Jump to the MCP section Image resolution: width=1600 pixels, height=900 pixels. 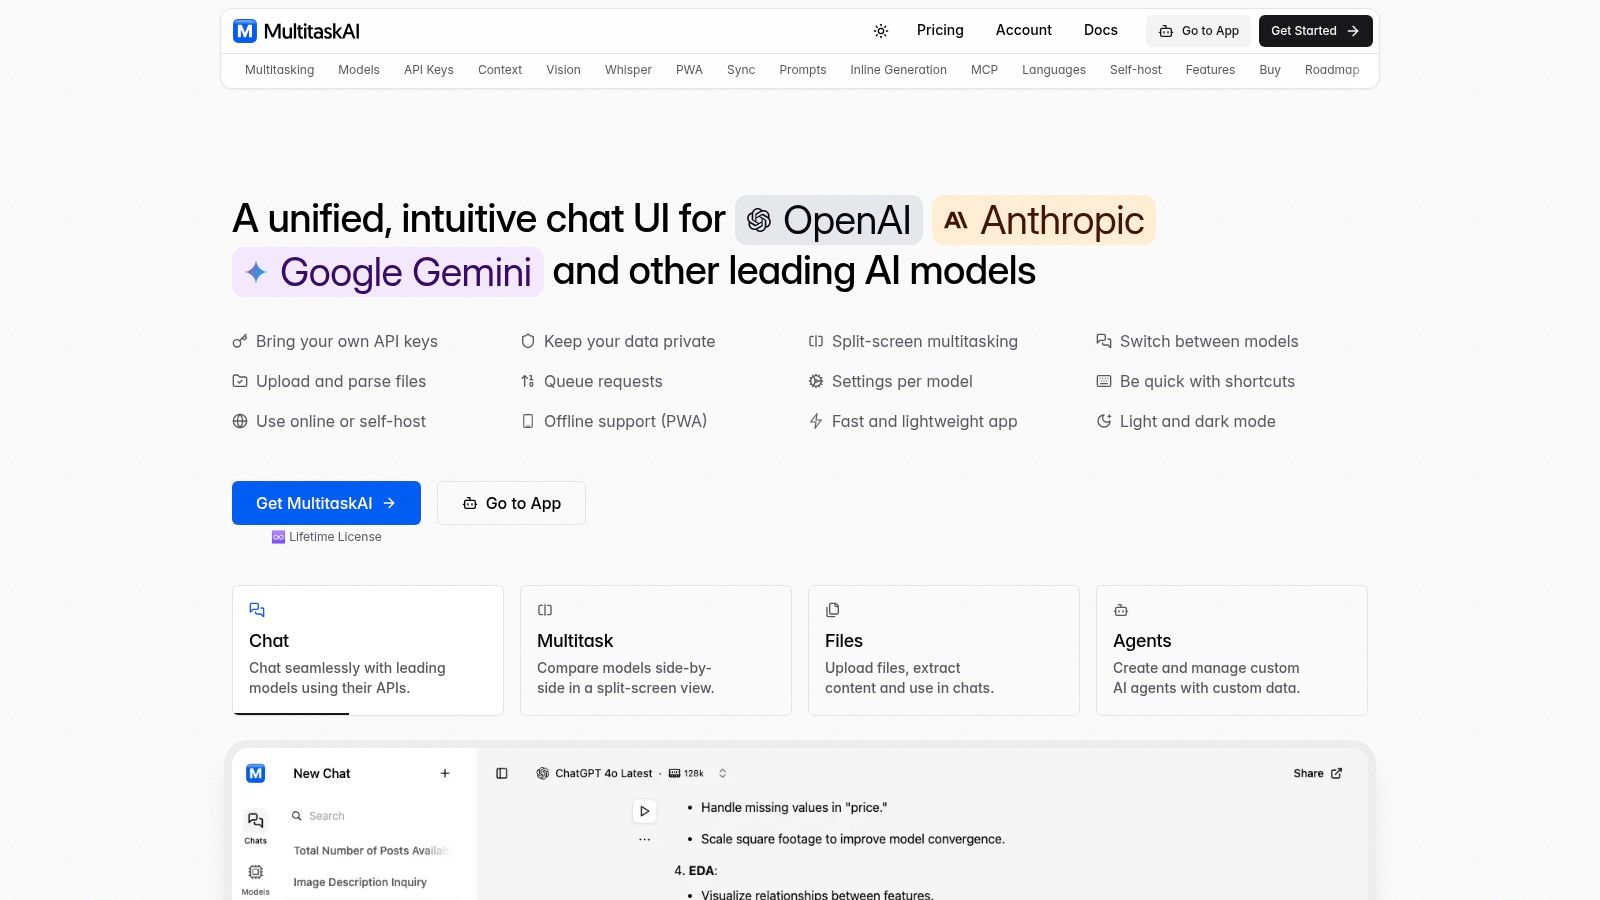tap(984, 70)
